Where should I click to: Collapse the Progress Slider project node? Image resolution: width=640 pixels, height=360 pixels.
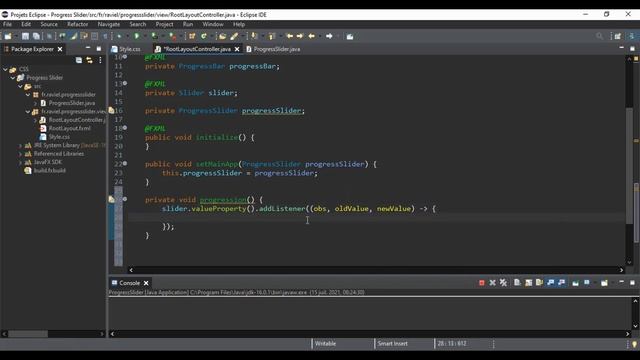(x=13, y=78)
